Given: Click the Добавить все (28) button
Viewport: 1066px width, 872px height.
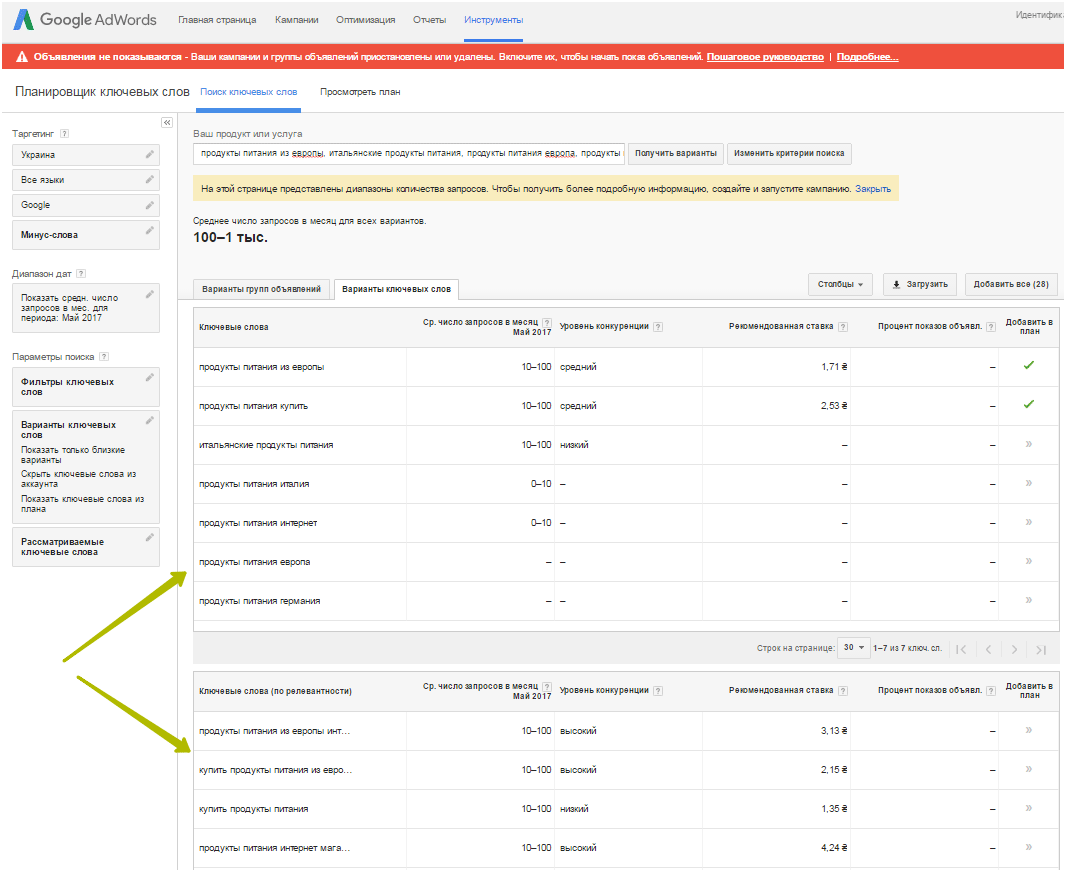Looking at the screenshot, I should point(1011,284).
